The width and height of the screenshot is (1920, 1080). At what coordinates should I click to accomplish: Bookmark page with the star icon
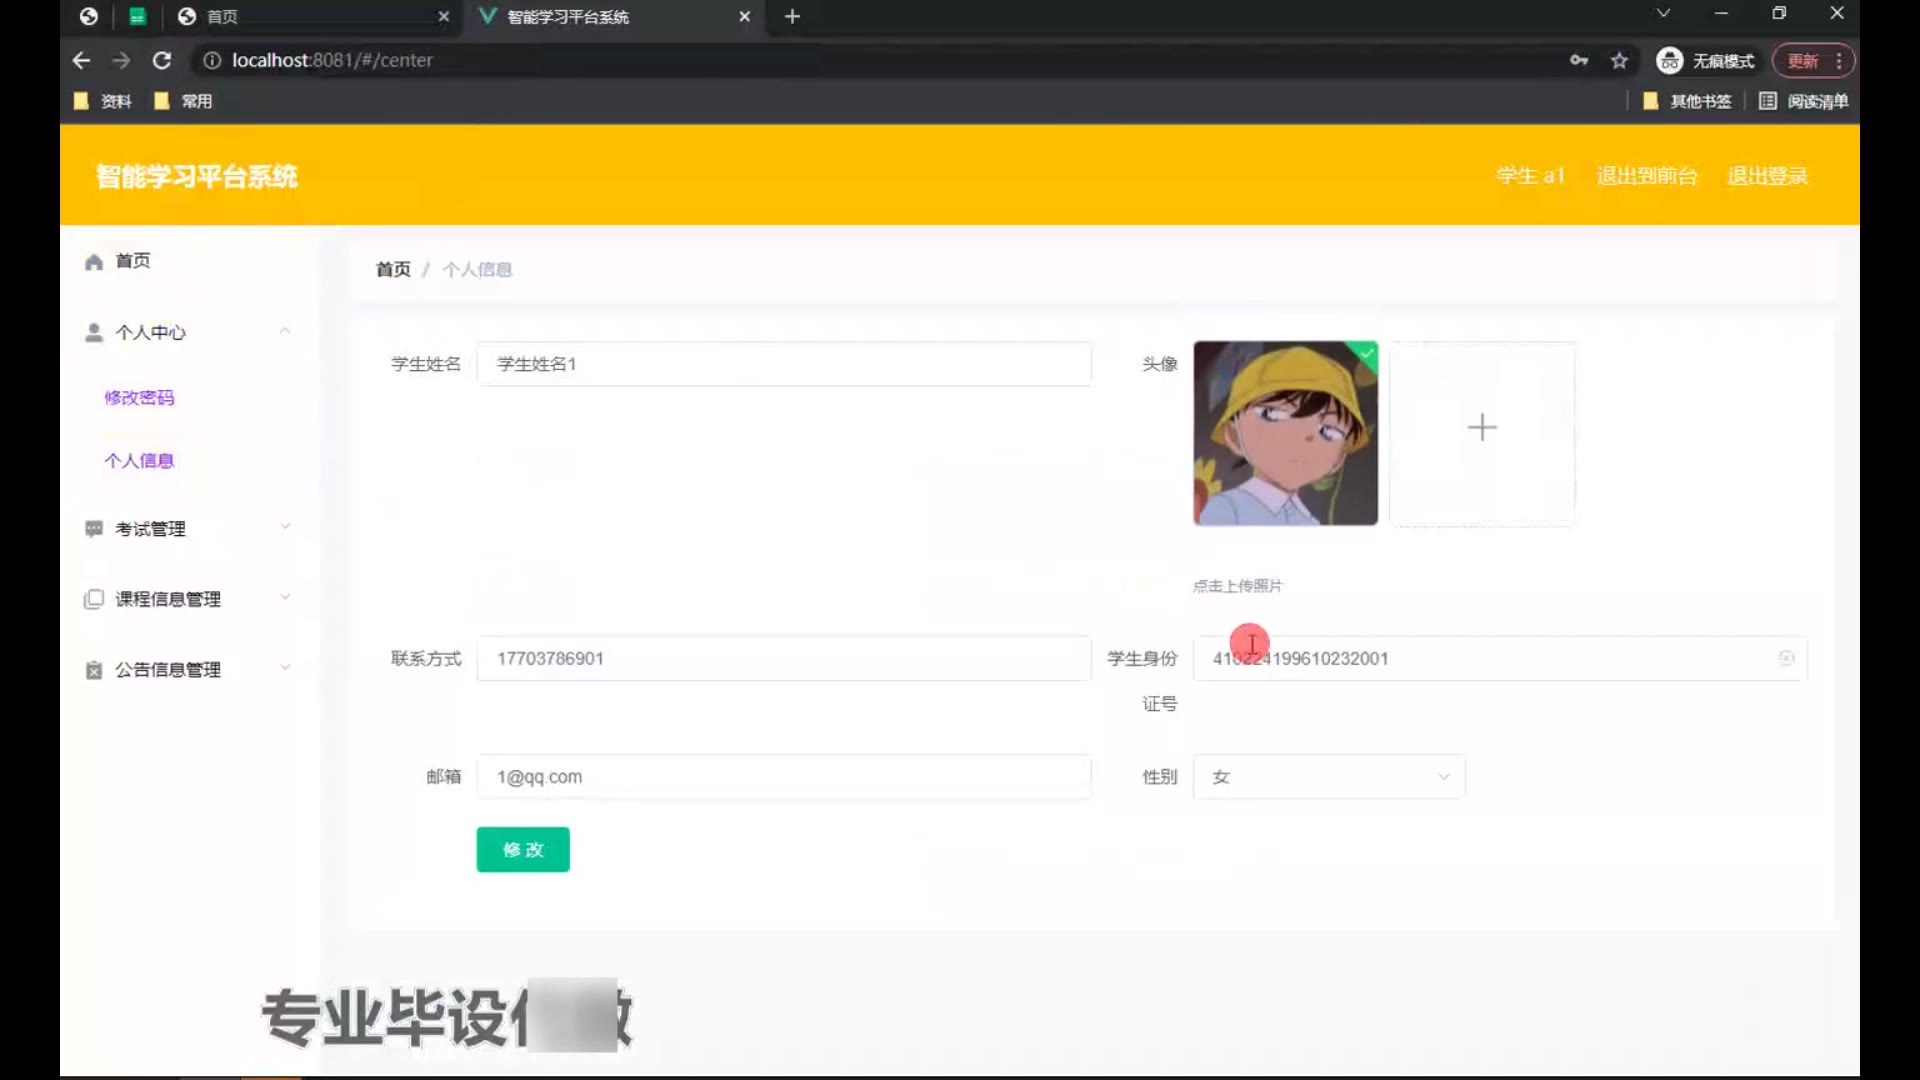tap(1619, 61)
